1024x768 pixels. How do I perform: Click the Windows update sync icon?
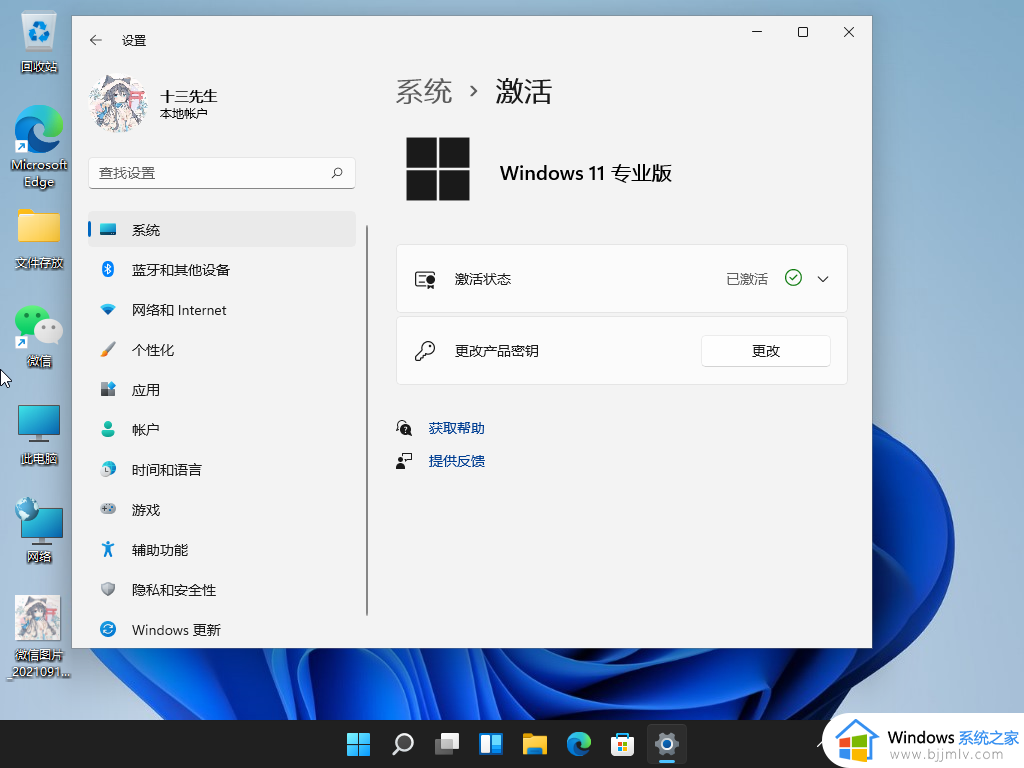[108, 629]
